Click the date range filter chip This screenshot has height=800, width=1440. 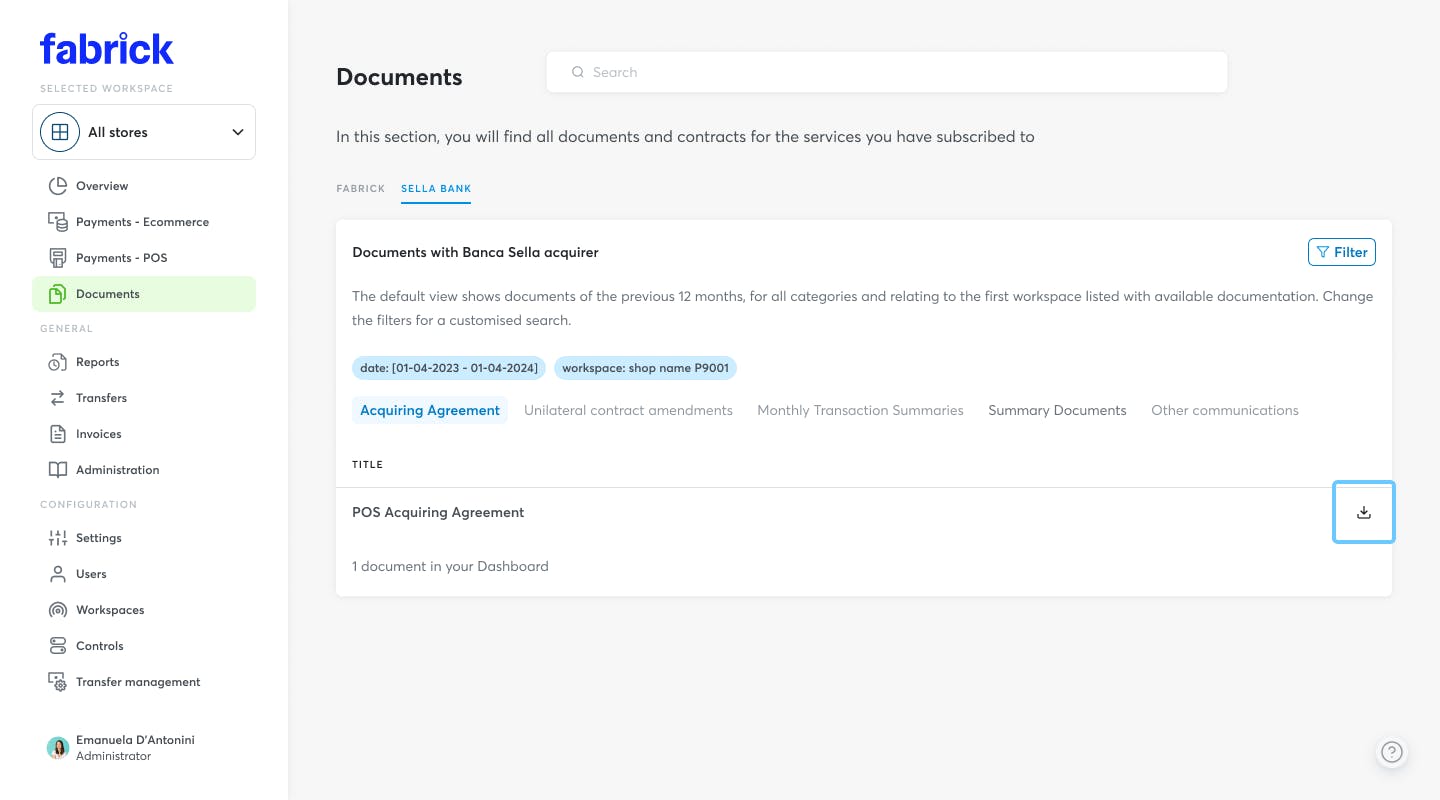coord(449,368)
